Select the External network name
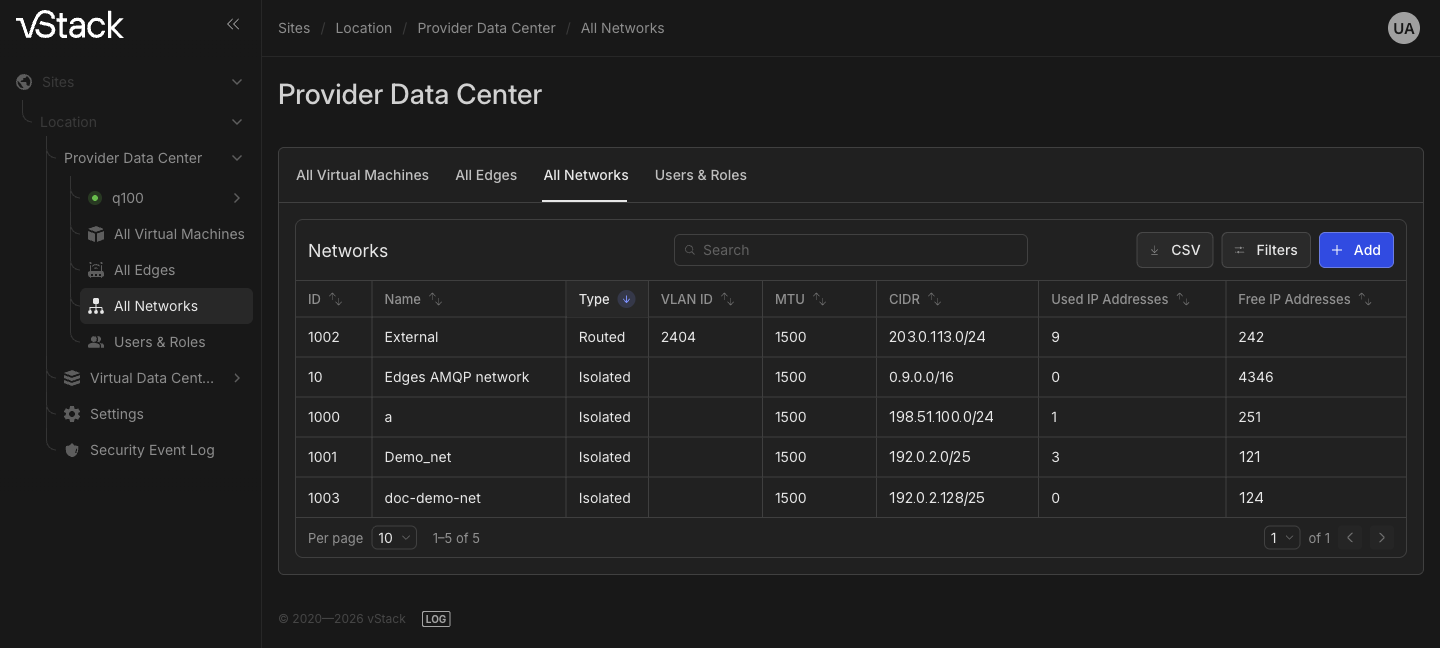The height and width of the screenshot is (648, 1440). pyautogui.click(x=412, y=337)
